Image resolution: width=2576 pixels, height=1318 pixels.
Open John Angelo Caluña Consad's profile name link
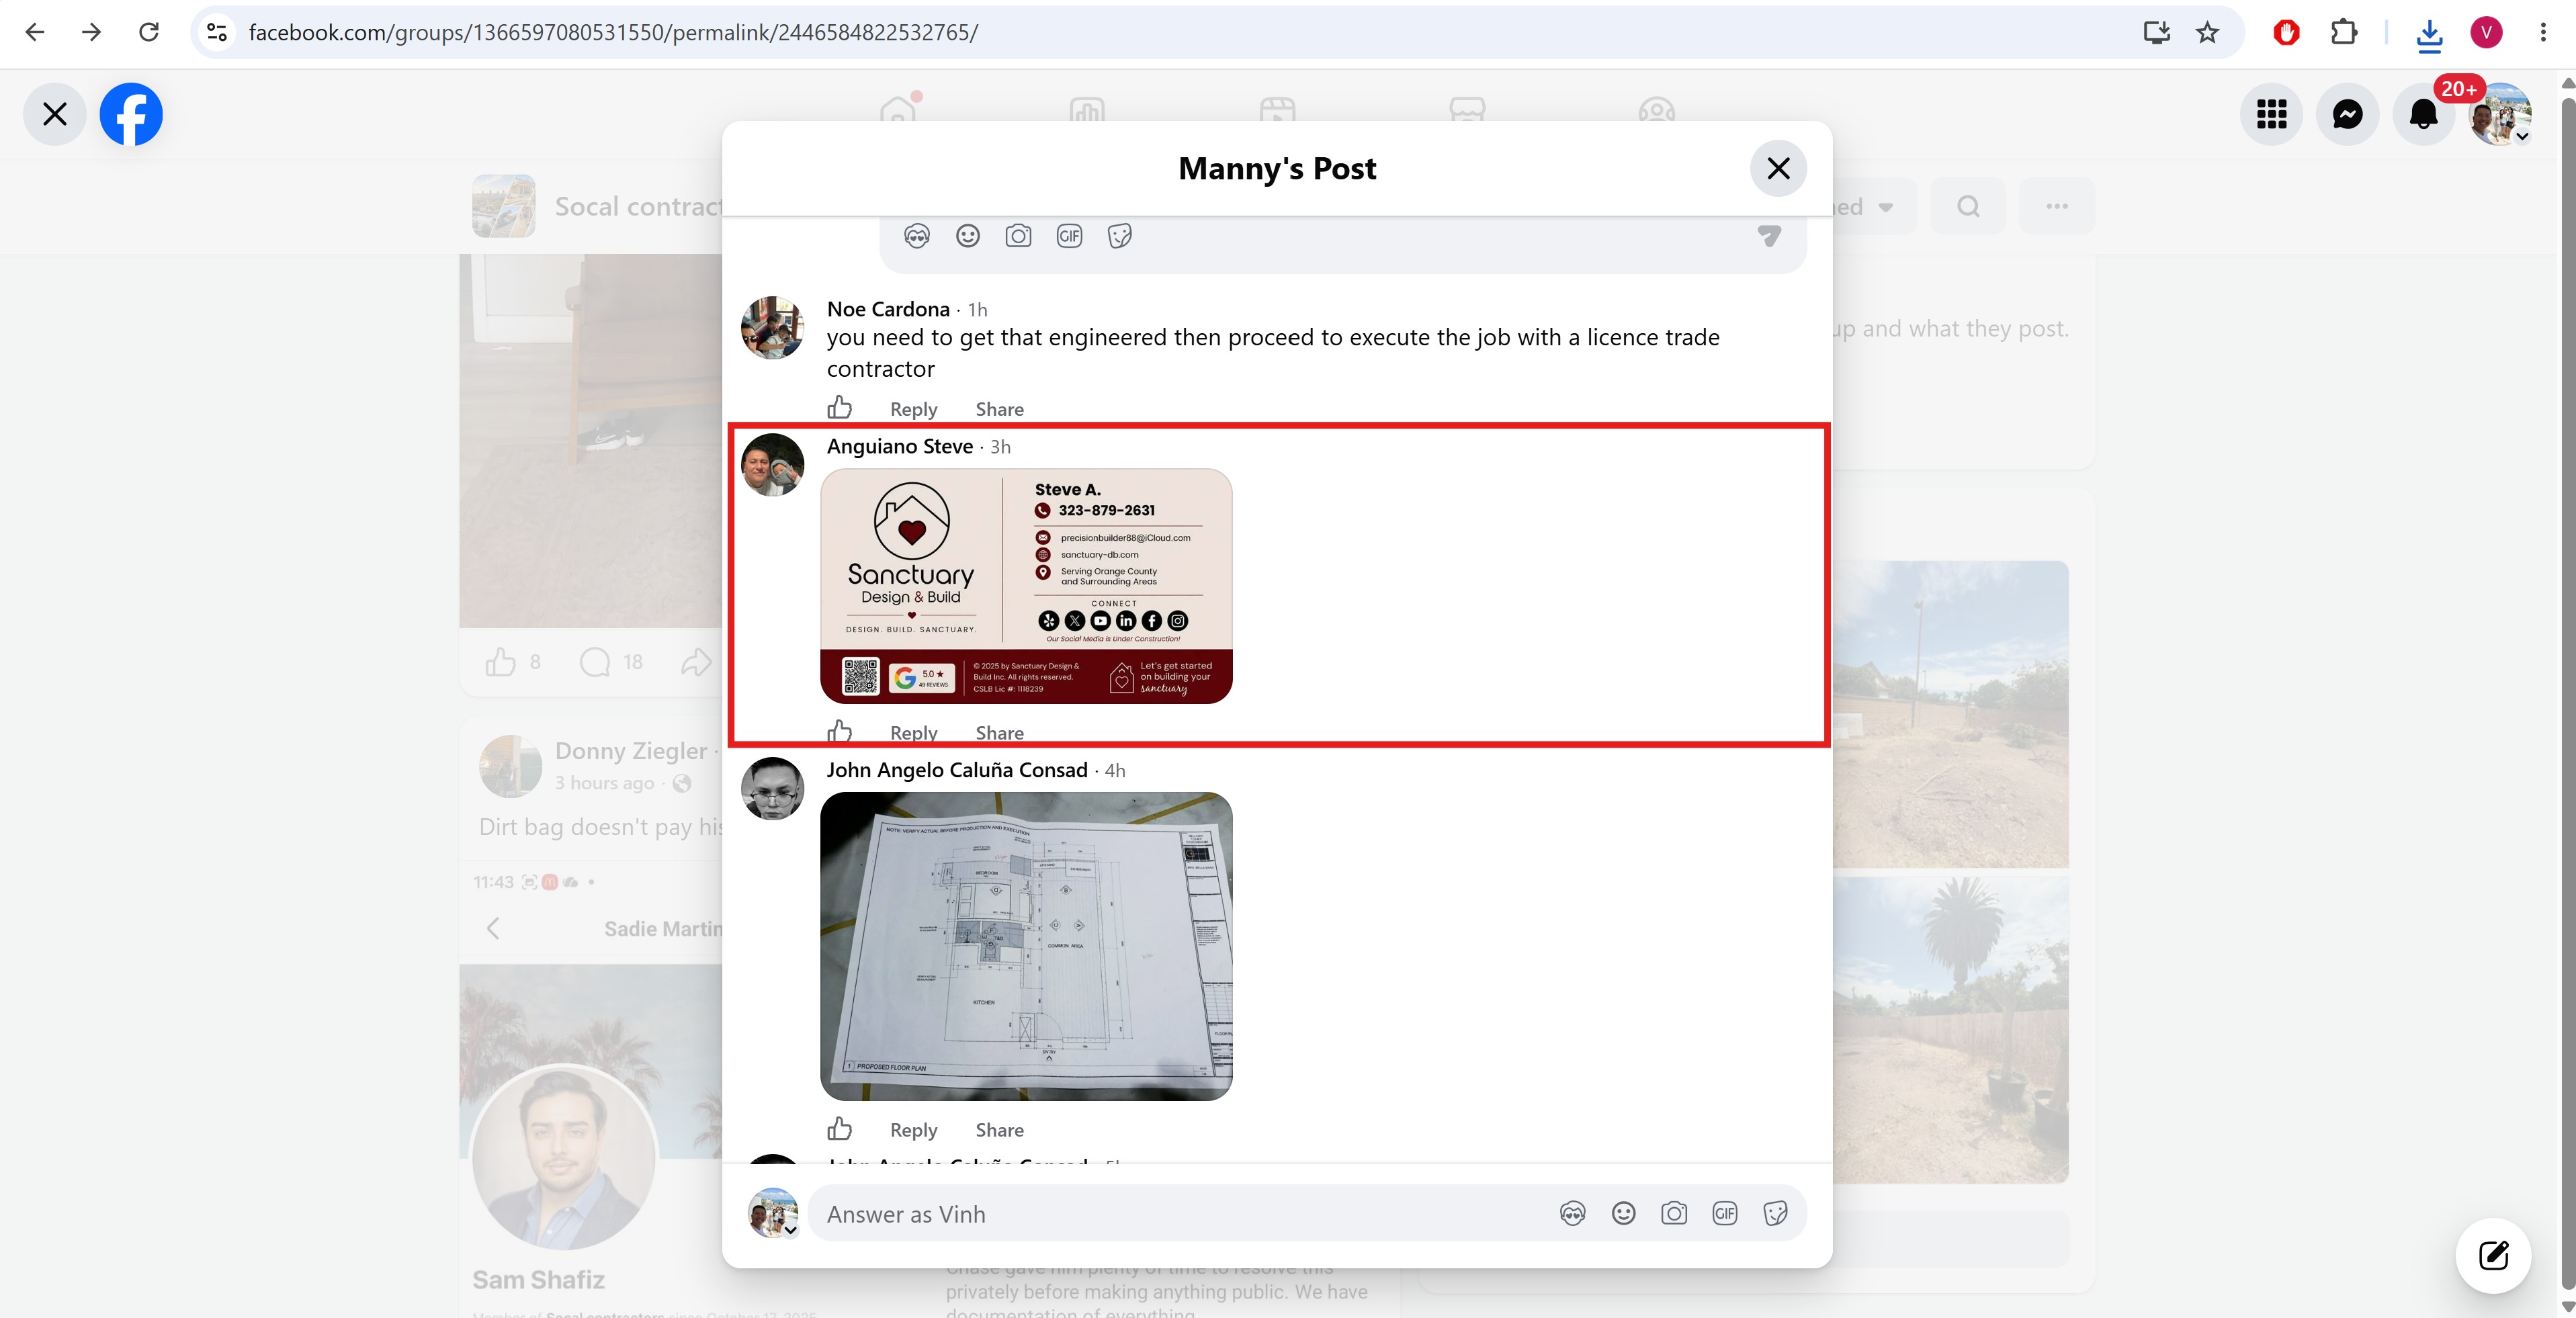tap(957, 770)
